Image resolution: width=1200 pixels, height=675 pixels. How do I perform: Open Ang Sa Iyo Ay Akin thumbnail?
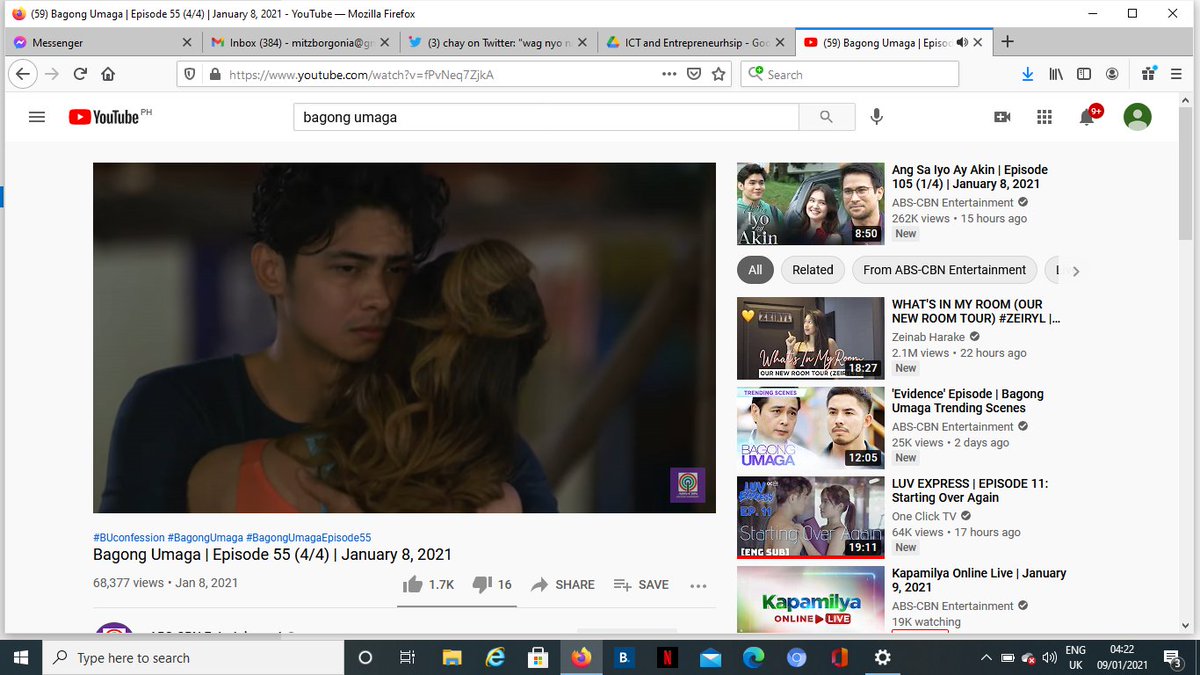[810, 204]
